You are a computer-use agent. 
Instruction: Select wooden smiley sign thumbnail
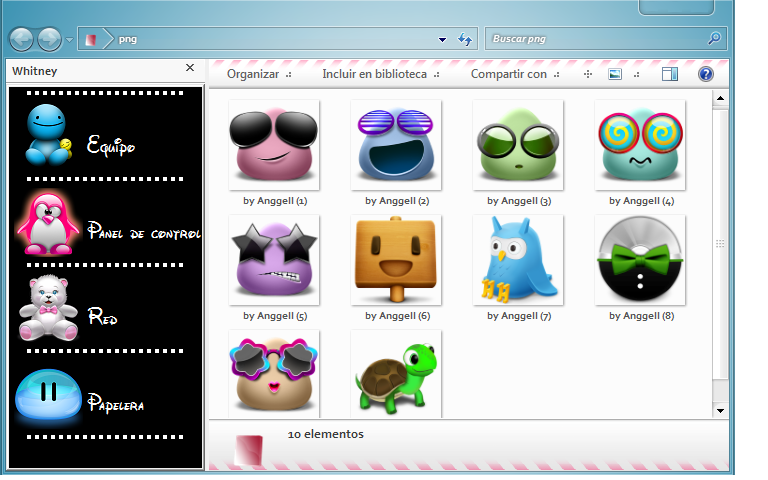pos(396,260)
